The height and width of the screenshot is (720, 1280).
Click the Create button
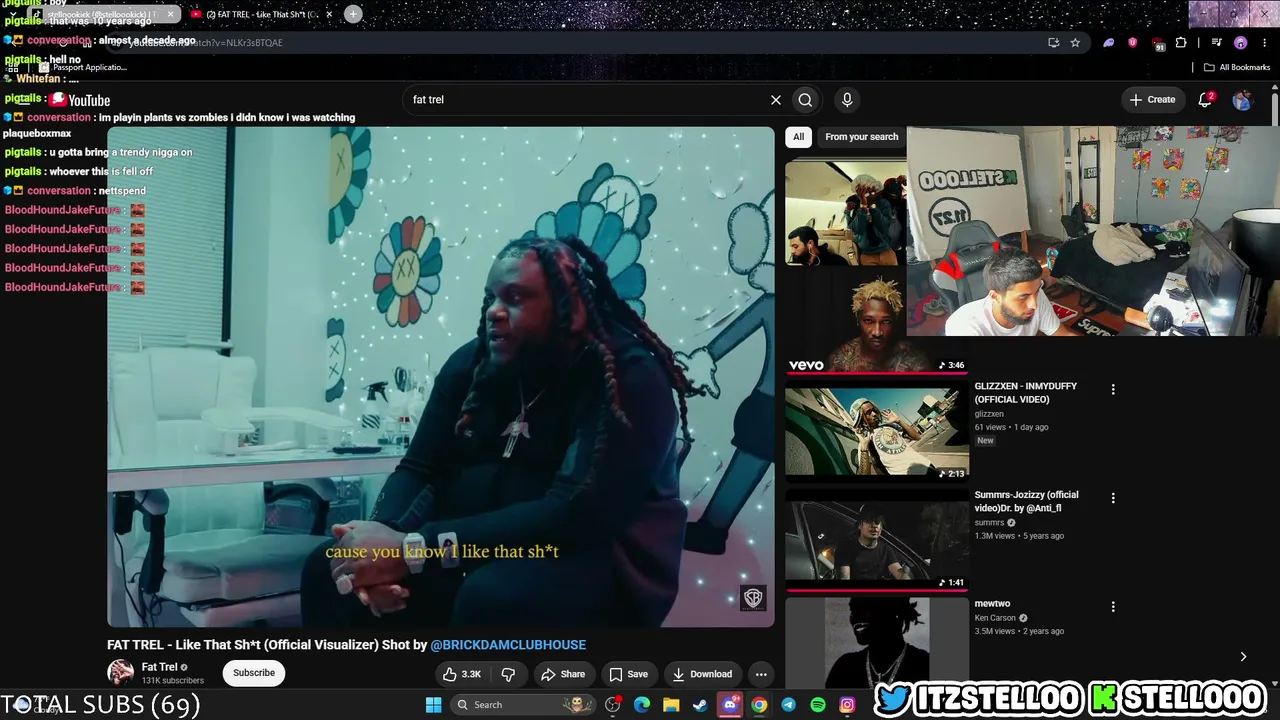click(1152, 100)
